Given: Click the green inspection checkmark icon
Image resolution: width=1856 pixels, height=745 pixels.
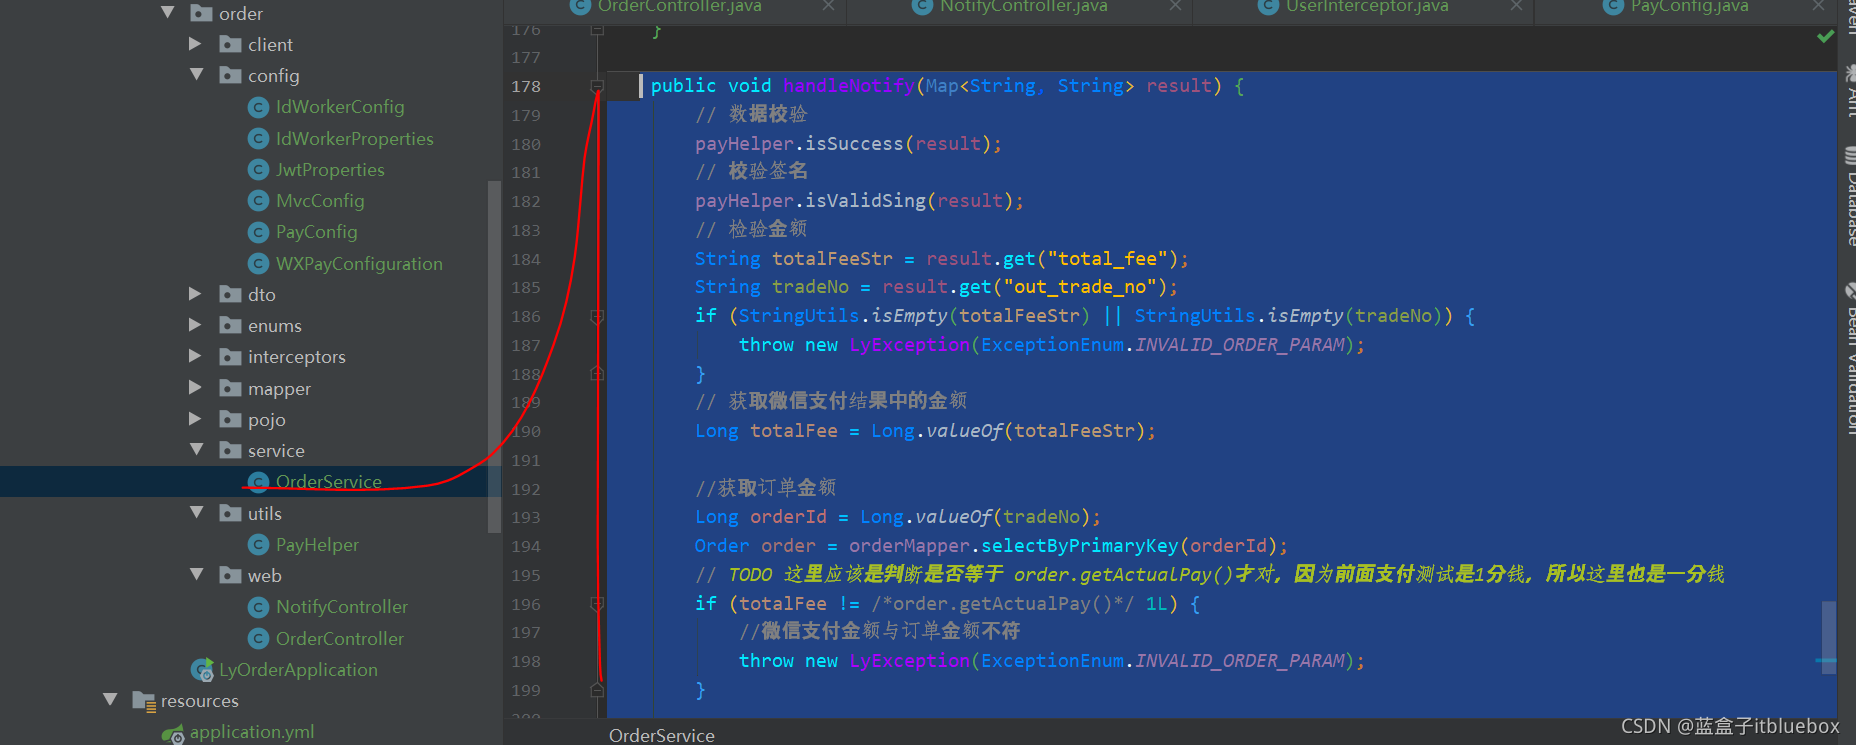Looking at the screenshot, I should pos(1825,36).
